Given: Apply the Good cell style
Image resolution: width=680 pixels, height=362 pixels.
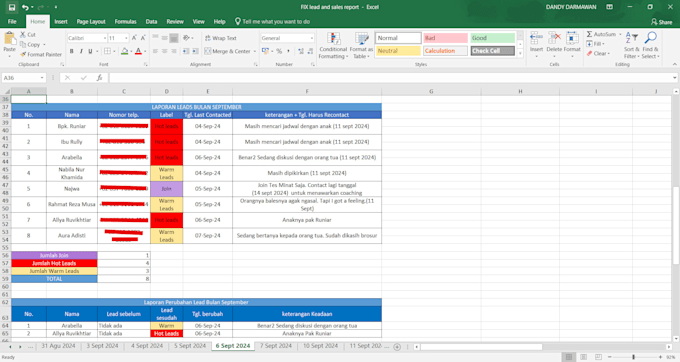Looking at the screenshot, I should click(493, 38).
